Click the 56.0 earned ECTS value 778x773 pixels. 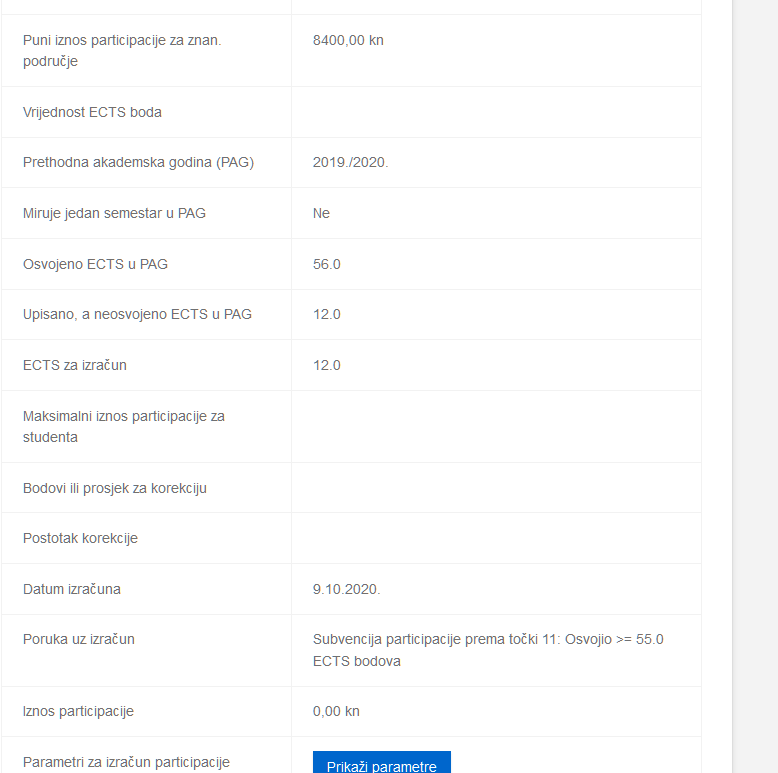tap(326, 264)
